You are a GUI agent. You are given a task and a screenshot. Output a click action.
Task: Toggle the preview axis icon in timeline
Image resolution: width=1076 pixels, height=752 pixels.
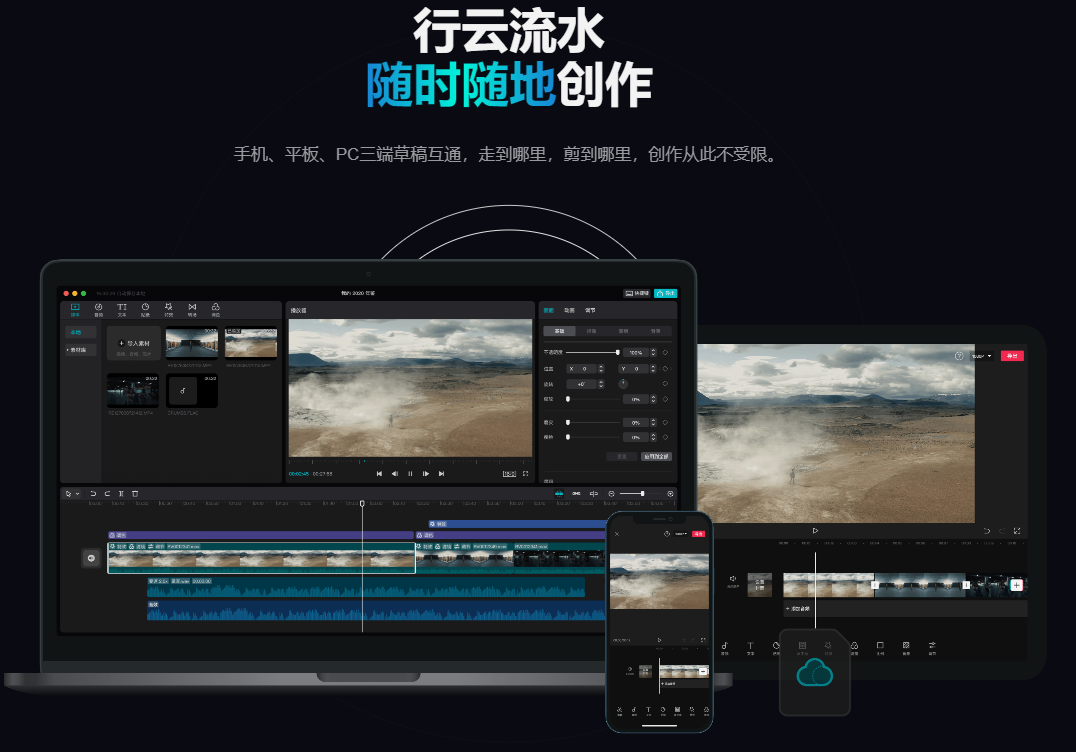[x=594, y=493]
